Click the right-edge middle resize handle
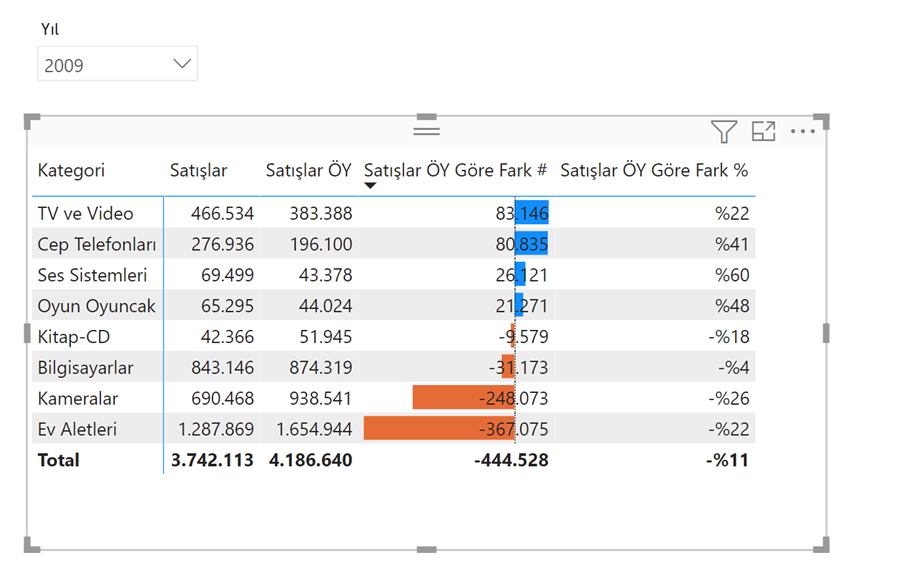900x570 pixels. click(x=826, y=333)
